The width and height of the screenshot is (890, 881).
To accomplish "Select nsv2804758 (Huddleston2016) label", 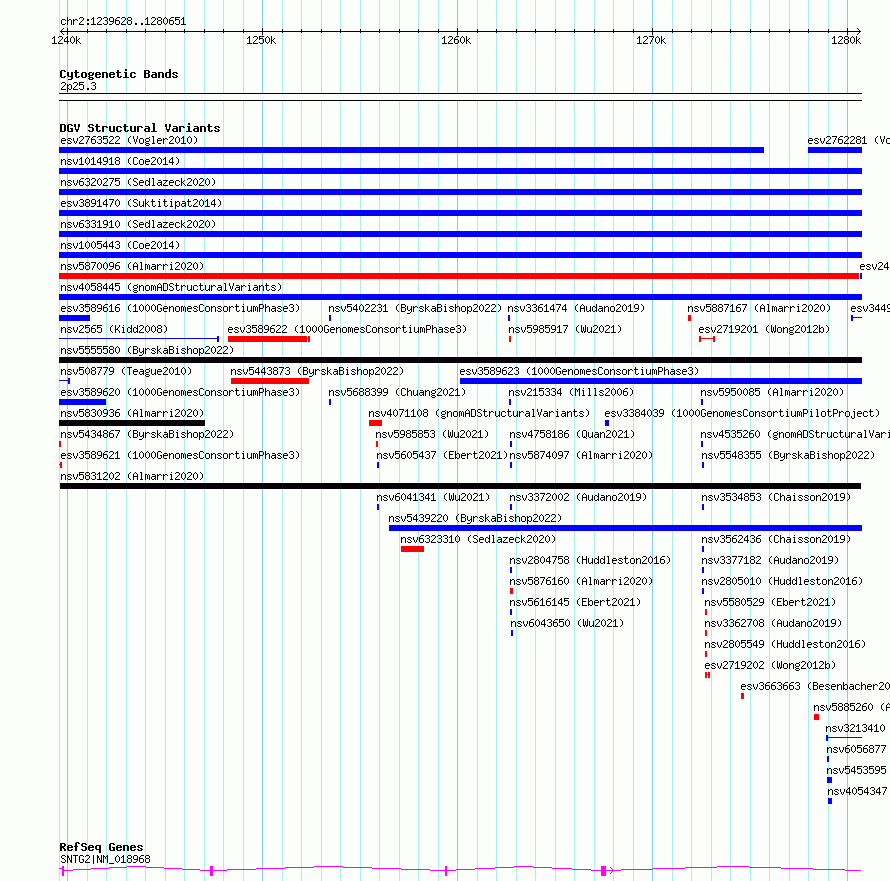I will 590,560.
